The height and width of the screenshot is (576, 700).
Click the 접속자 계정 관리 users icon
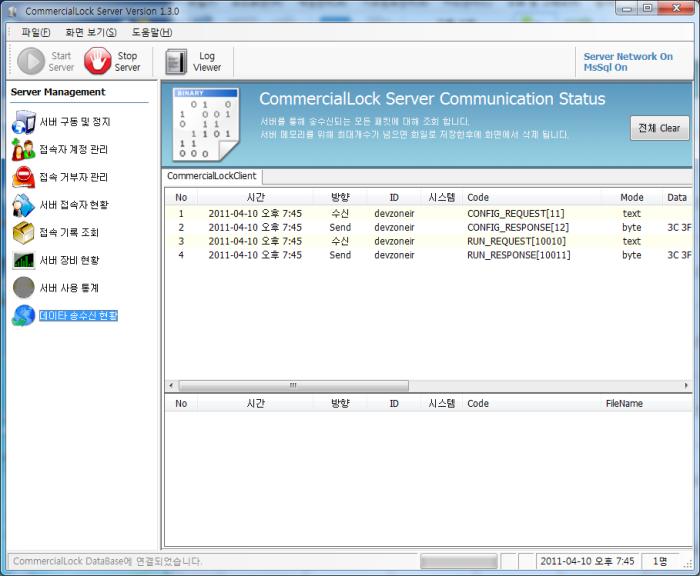(23, 150)
